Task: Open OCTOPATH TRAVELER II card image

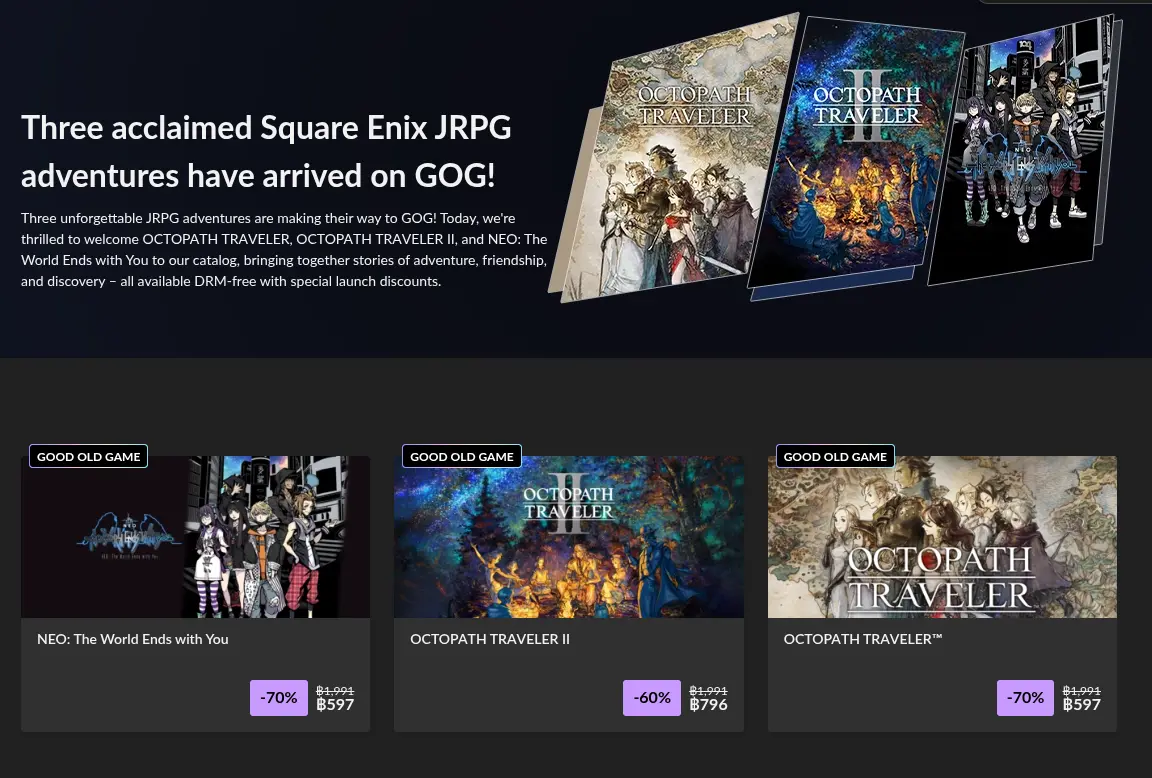Action: pyautogui.click(x=569, y=536)
